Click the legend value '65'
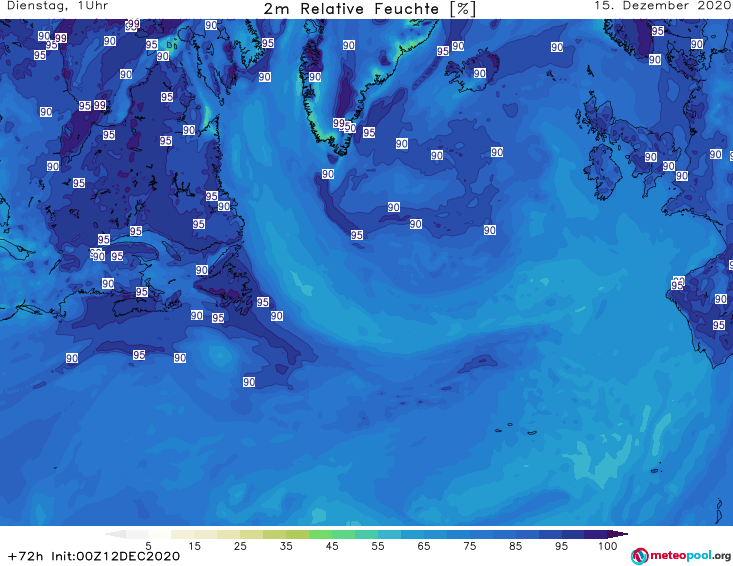 tap(424, 546)
